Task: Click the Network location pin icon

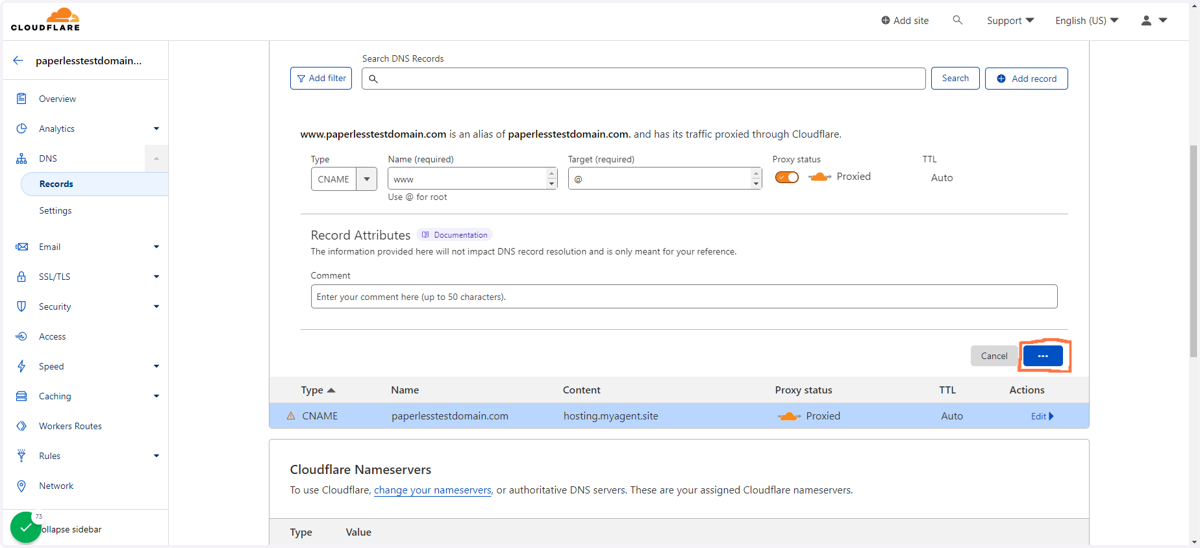Action: click(x=21, y=486)
